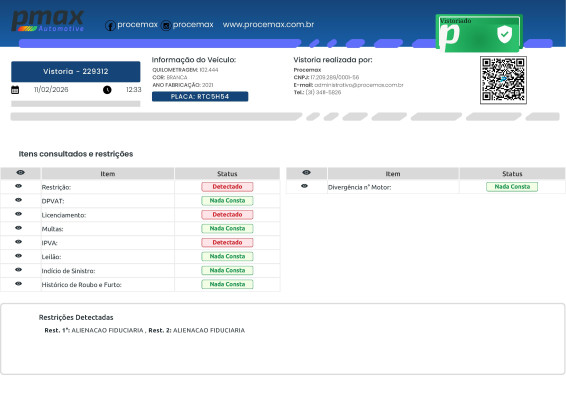Click the eye icon in left table header
566x400 pixels.
pos(21,173)
